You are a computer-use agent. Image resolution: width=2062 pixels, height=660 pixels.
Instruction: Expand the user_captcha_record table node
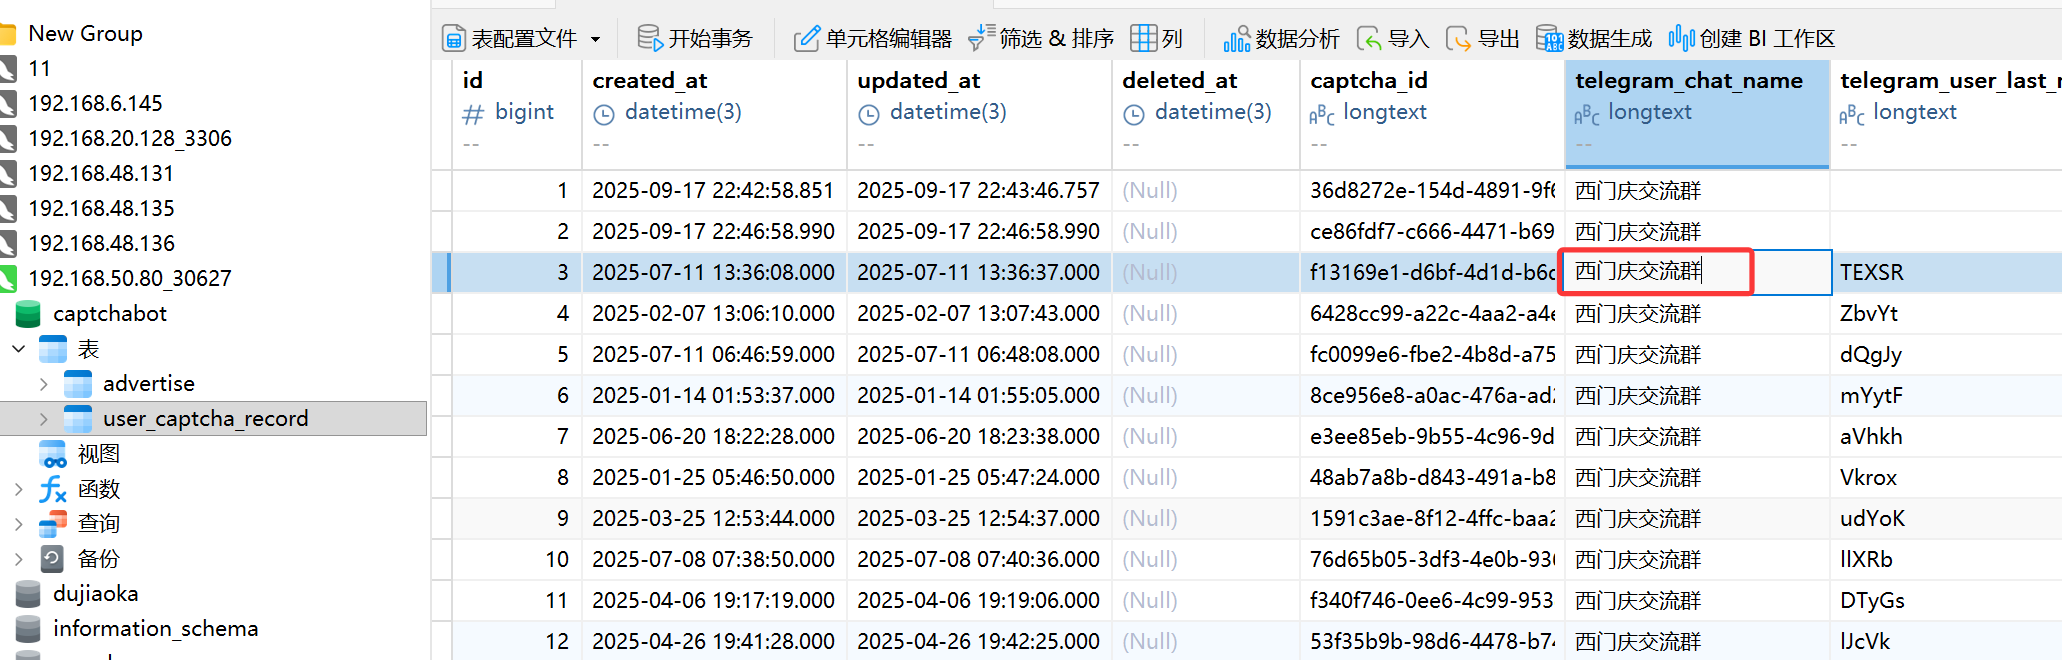pyautogui.click(x=44, y=419)
